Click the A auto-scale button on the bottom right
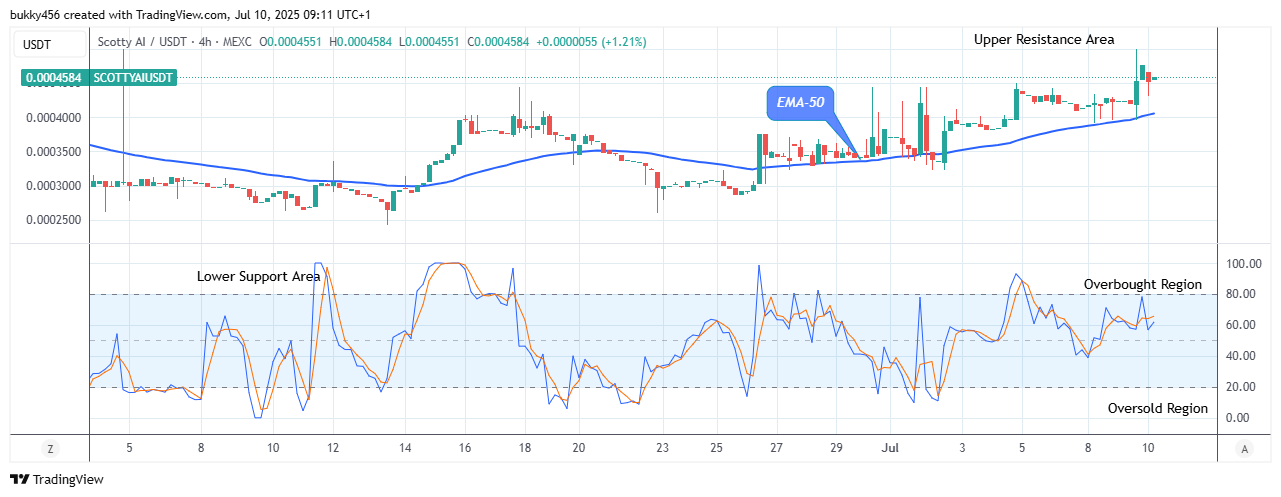The height and width of the screenshot is (497, 1281). [x=1244, y=449]
